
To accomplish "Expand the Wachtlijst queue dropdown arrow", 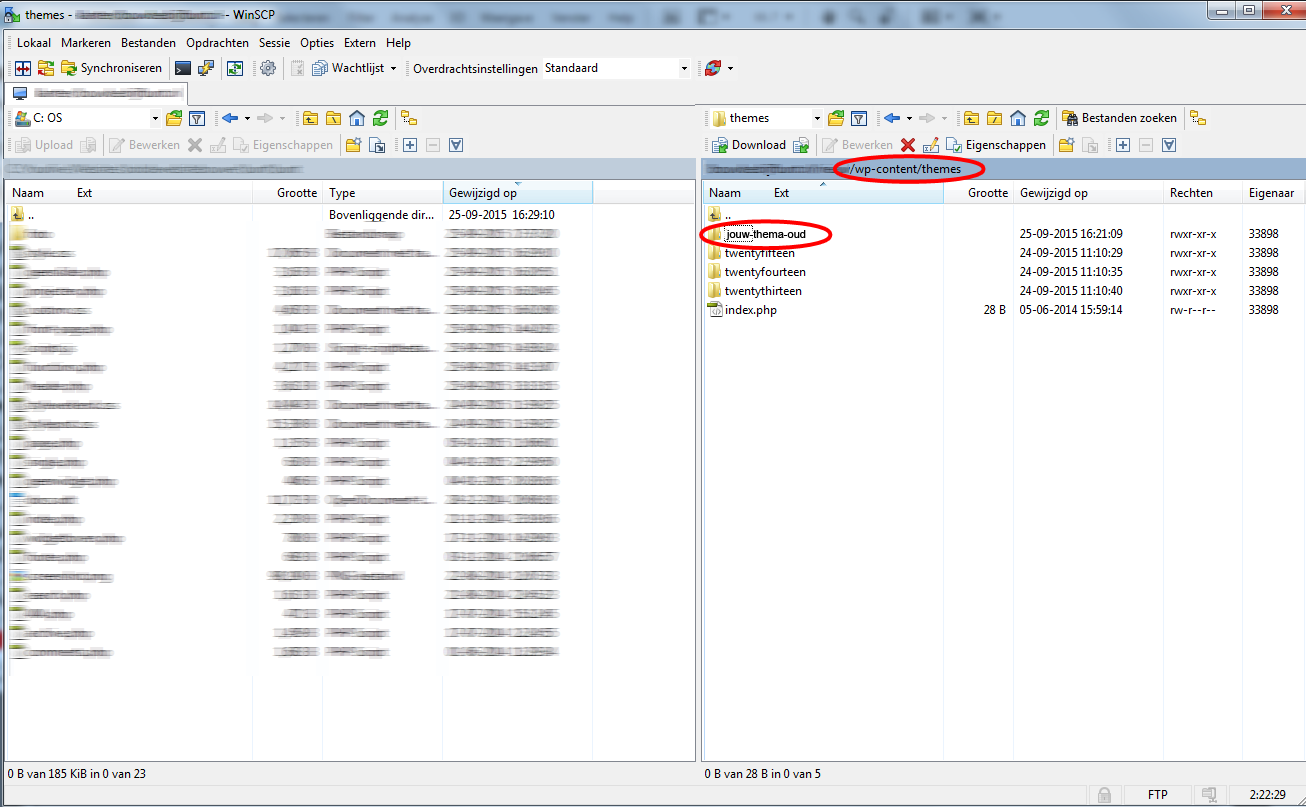I will coord(393,69).
